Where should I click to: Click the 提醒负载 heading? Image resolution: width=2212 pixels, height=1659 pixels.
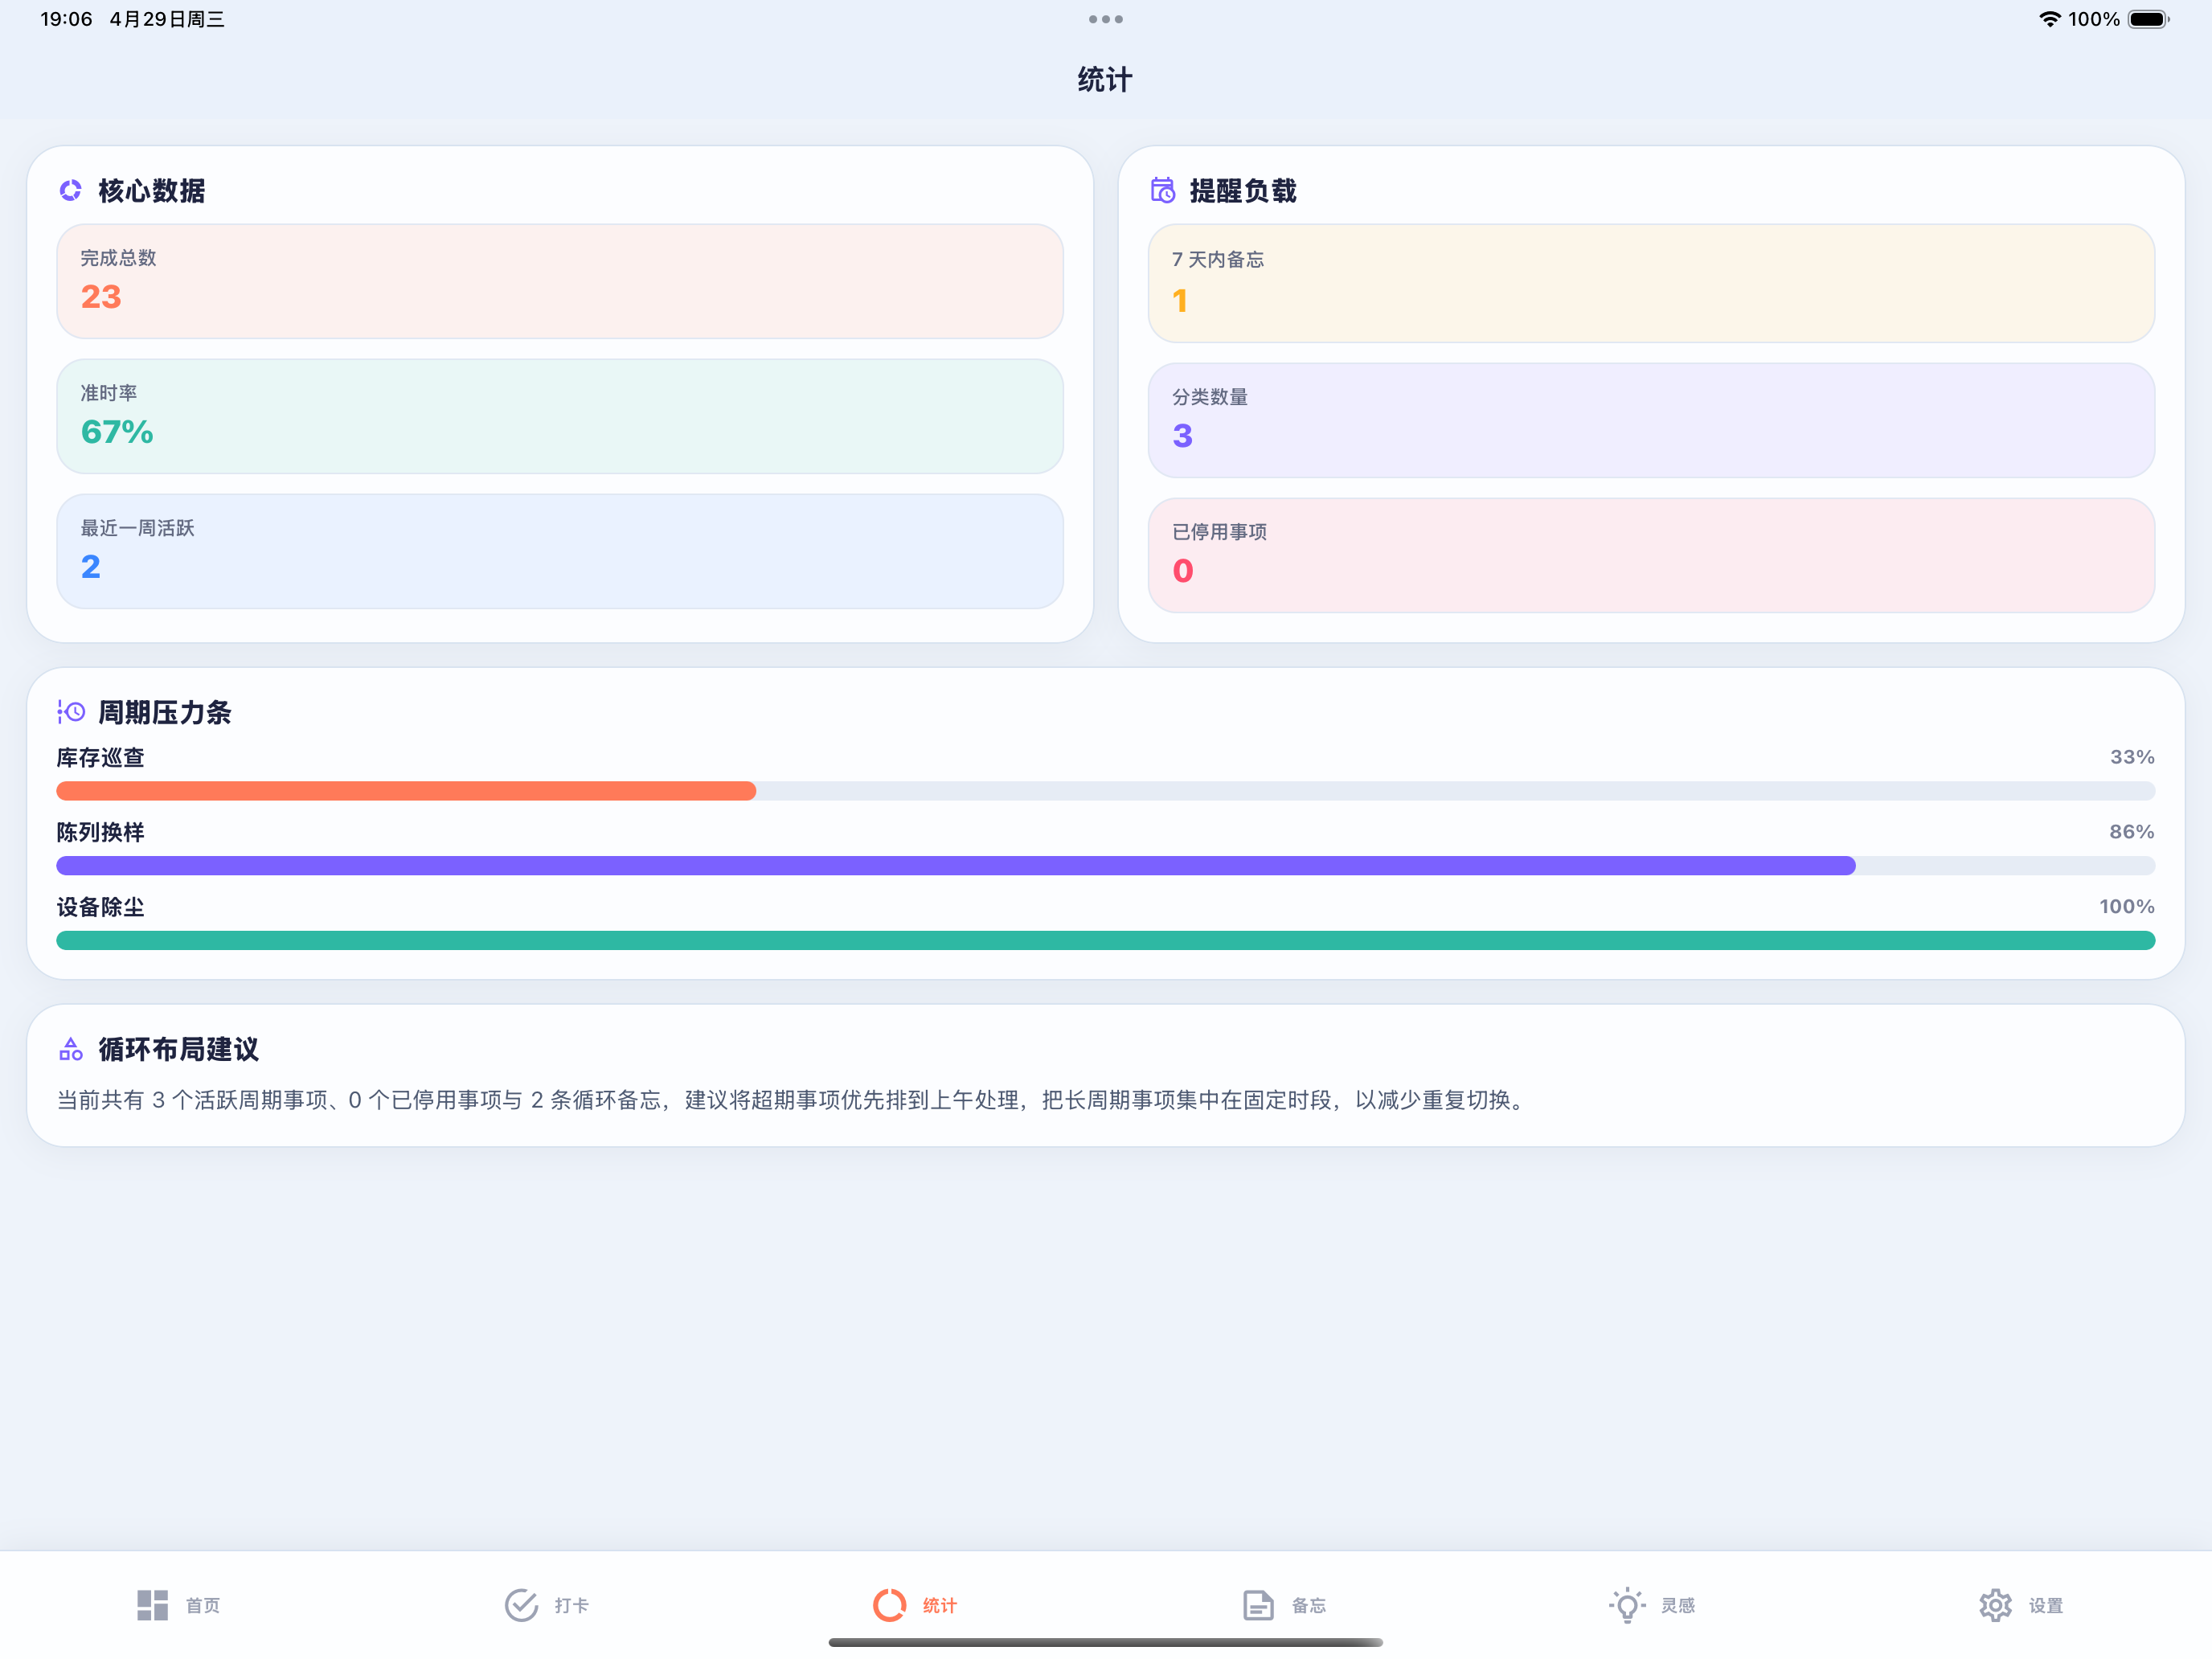[1243, 190]
